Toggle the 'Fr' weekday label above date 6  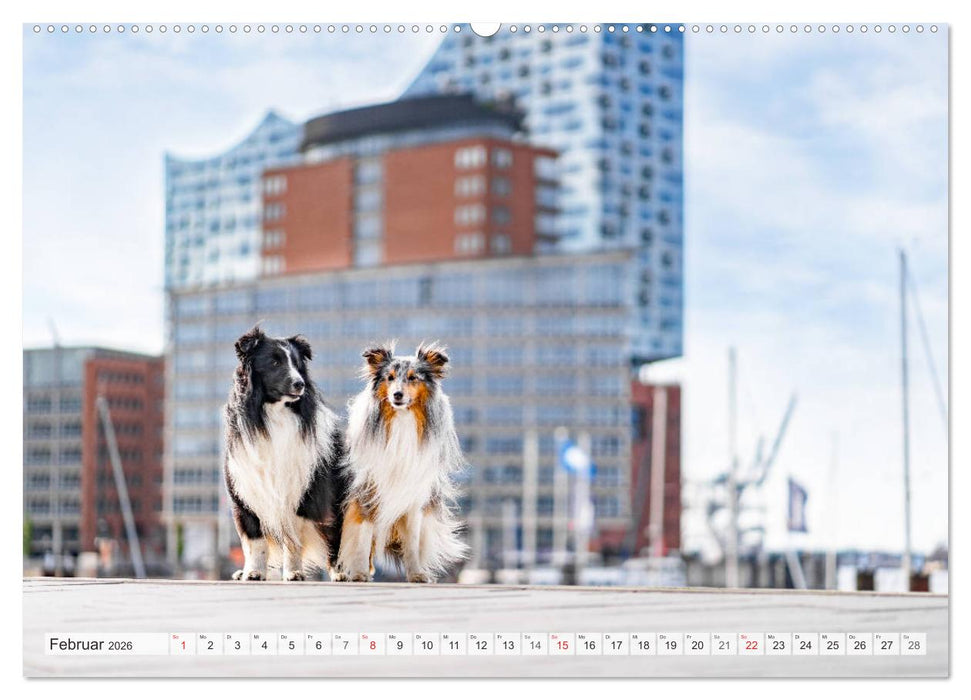point(310,637)
